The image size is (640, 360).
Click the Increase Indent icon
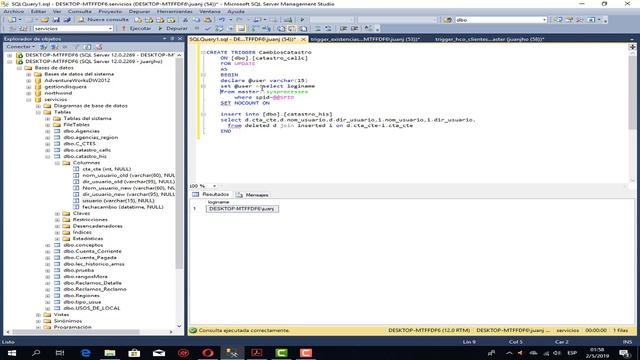click(354, 29)
